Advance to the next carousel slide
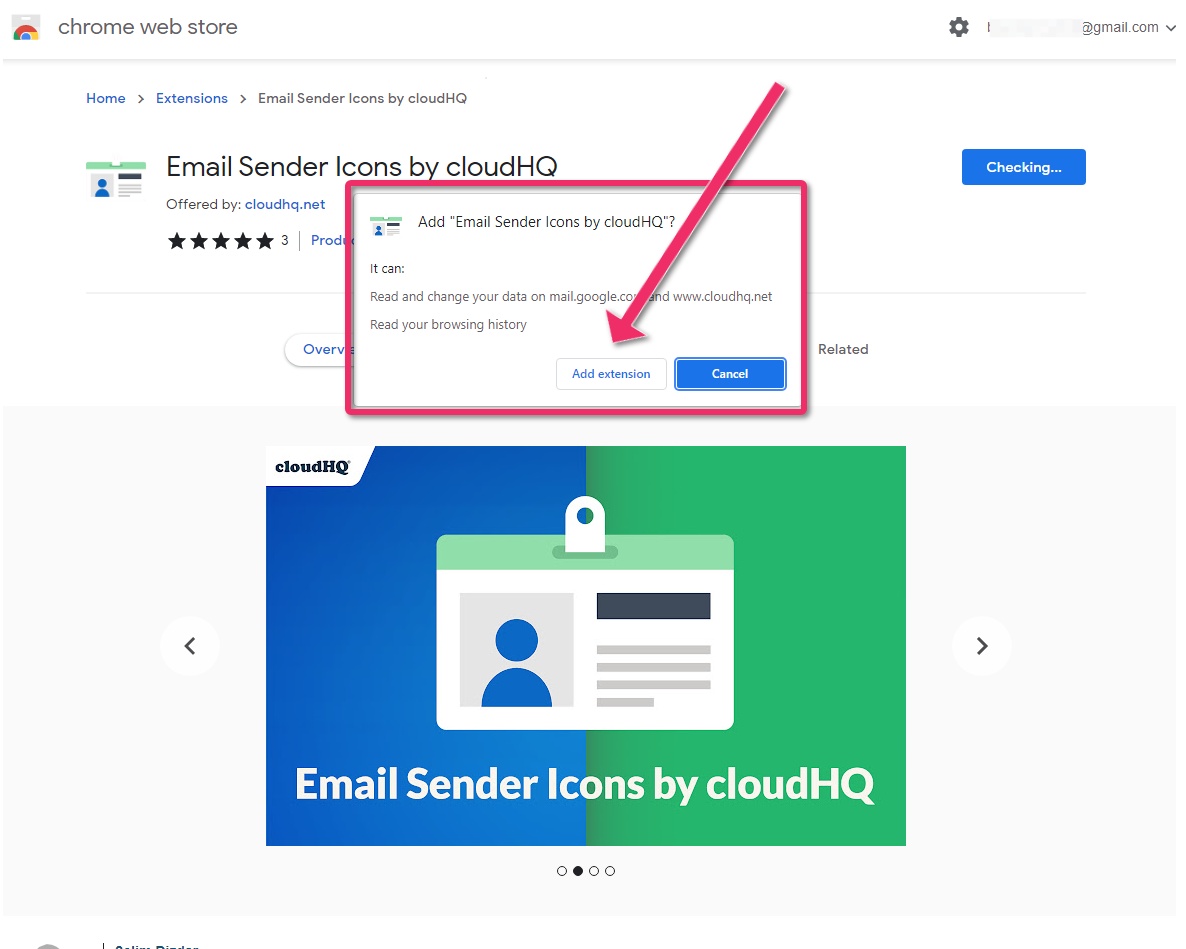The image size is (1186, 949). (981, 646)
